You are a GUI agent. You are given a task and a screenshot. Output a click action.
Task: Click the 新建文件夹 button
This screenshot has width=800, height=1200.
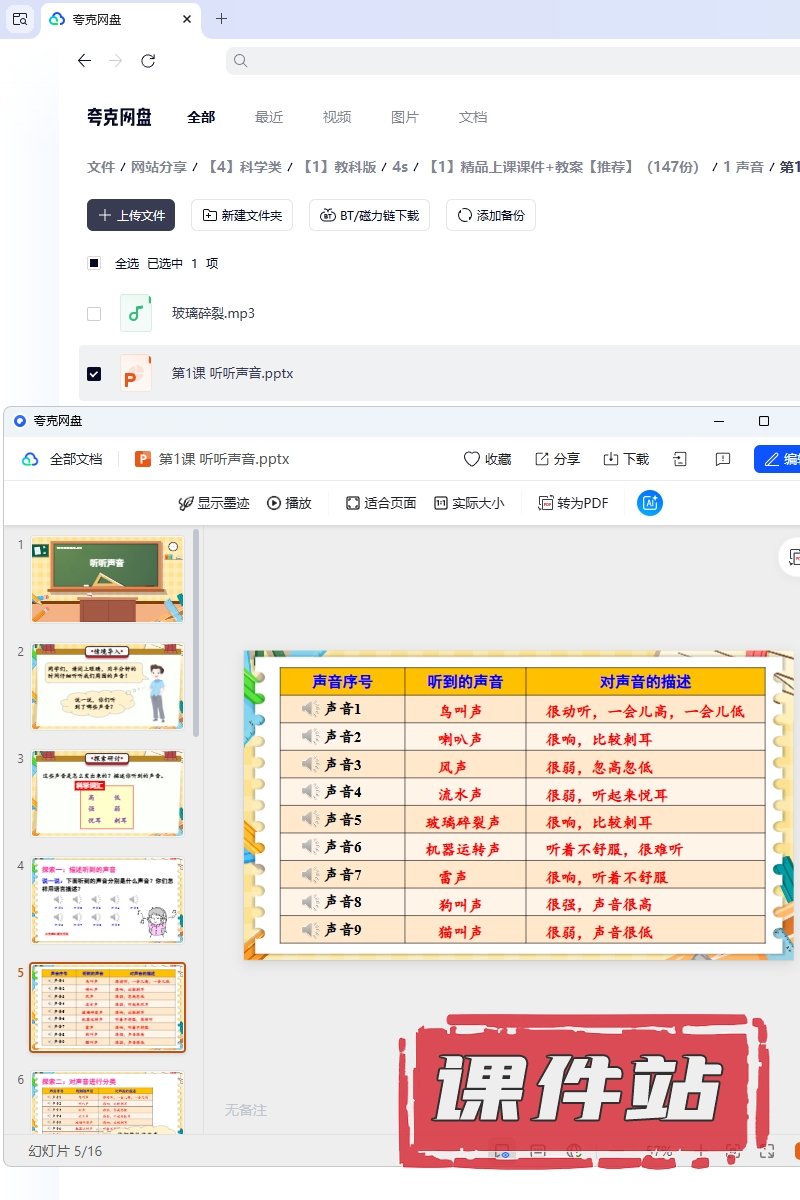242,215
